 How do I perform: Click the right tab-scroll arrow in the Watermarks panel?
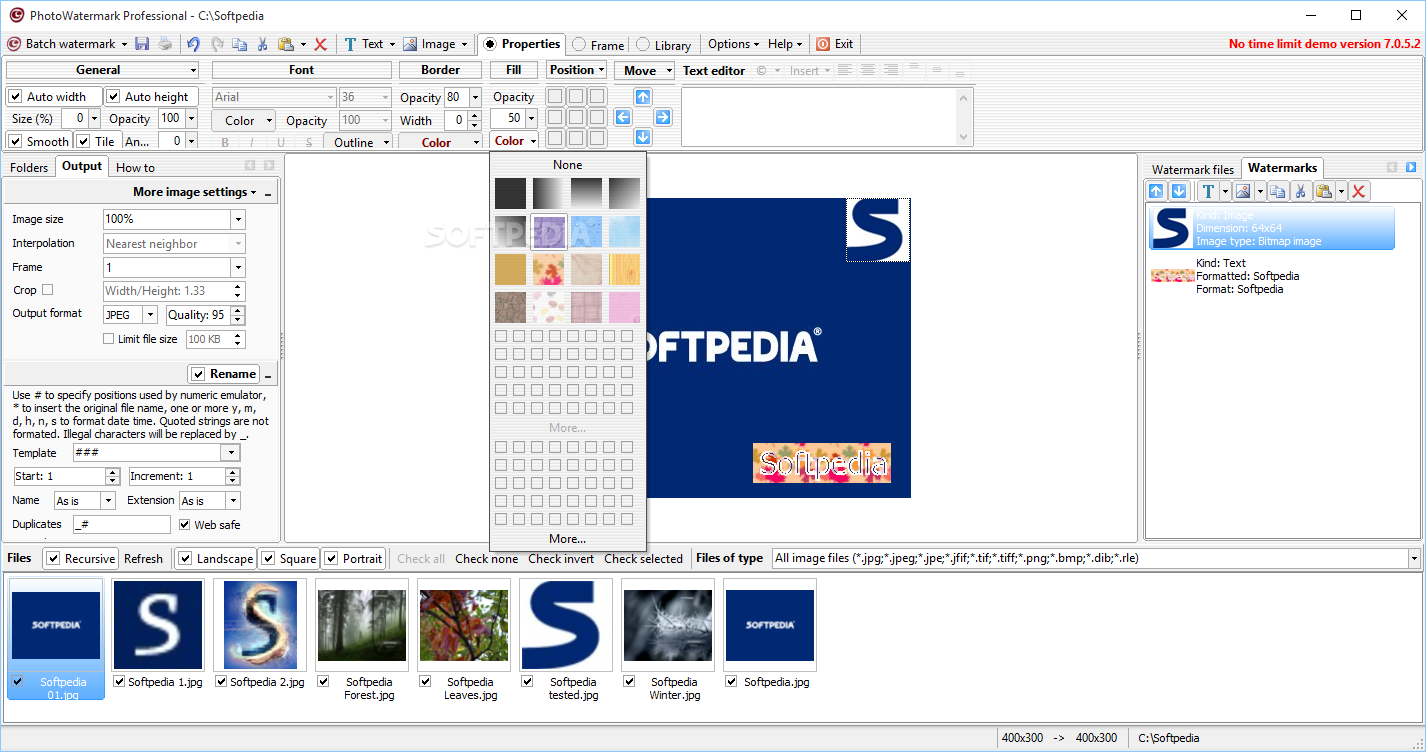pyautogui.click(x=1411, y=167)
